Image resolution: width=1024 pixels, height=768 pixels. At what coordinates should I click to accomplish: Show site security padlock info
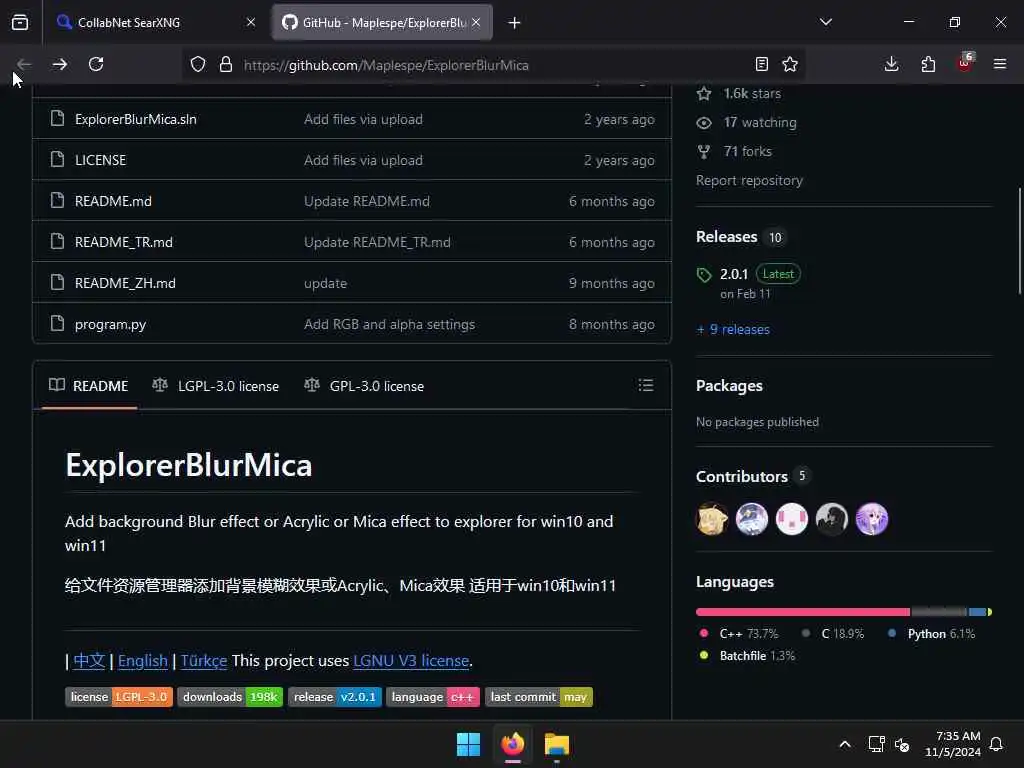point(226,64)
